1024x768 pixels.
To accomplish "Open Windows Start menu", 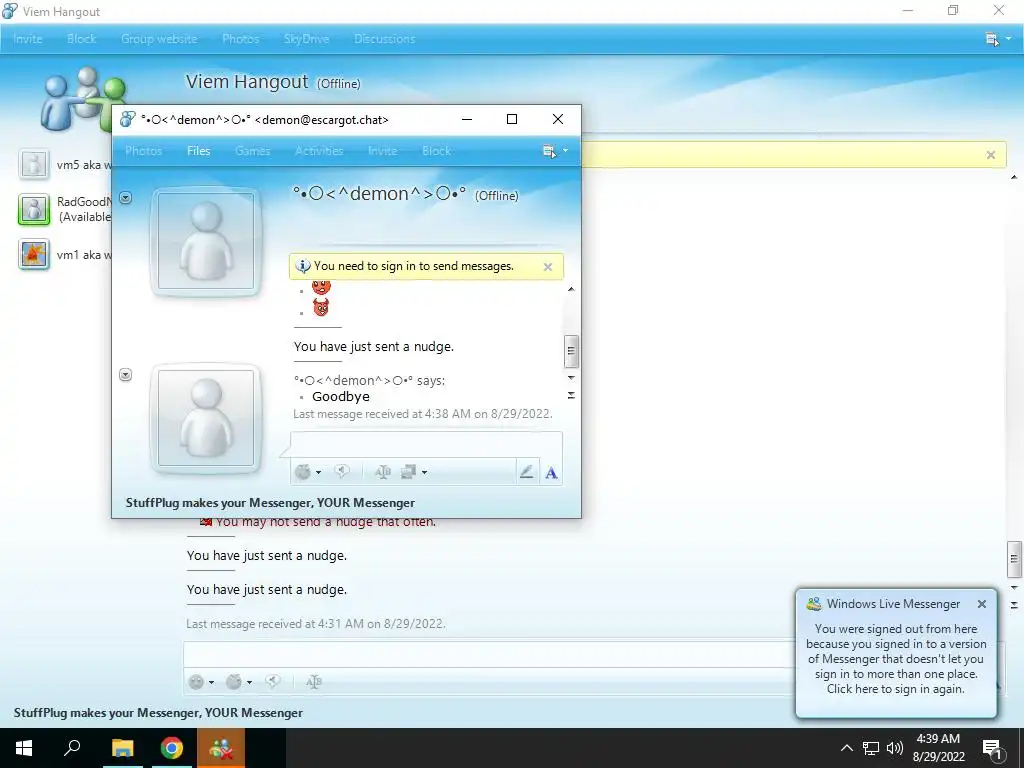I will tap(24, 748).
